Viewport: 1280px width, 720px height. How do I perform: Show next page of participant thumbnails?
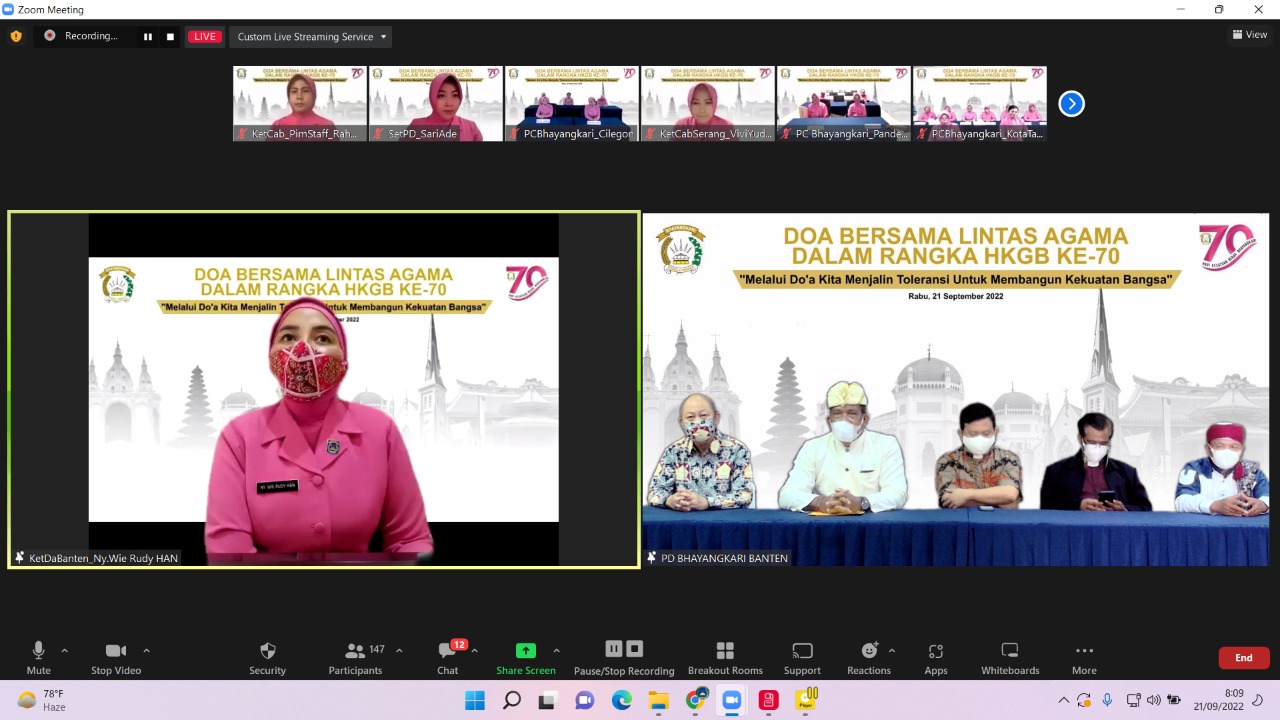[x=1071, y=104]
